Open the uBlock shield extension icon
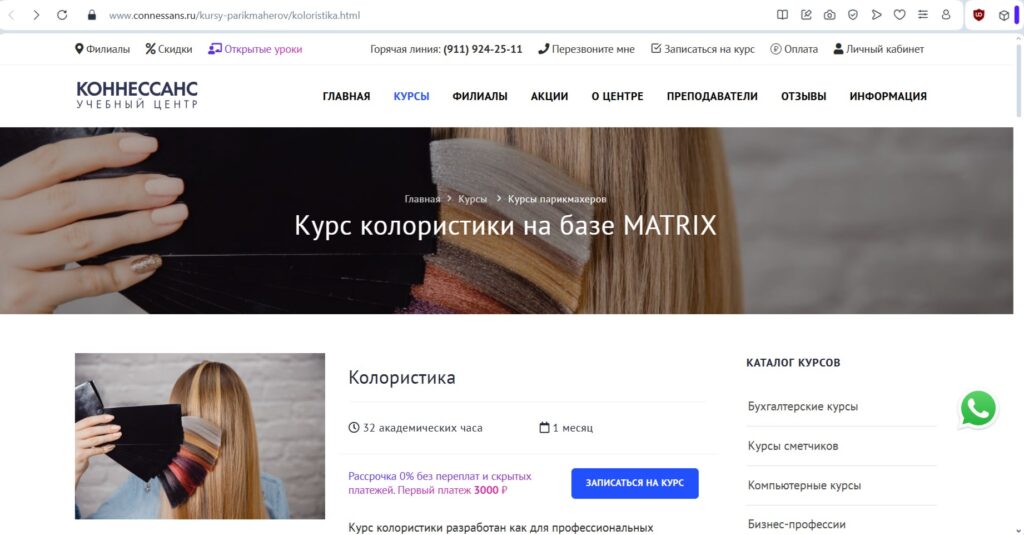Viewport: 1024px width, 535px height. pyautogui.click(x=978, y=15)
